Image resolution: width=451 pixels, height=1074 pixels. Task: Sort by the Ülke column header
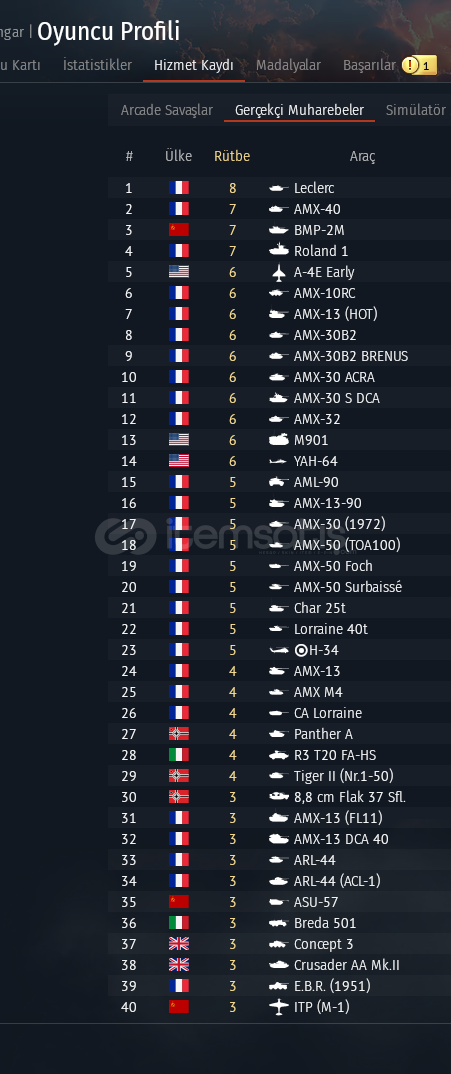[178, 156]
